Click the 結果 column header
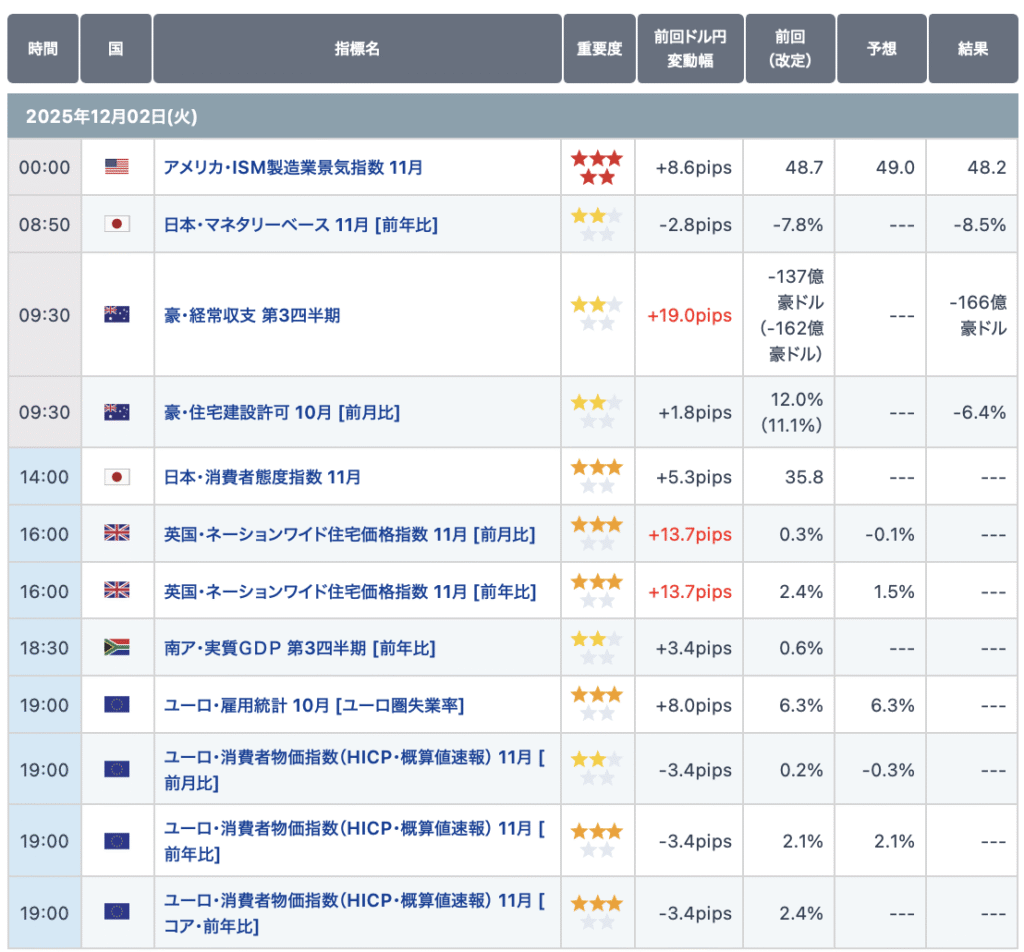 point(972,48)
